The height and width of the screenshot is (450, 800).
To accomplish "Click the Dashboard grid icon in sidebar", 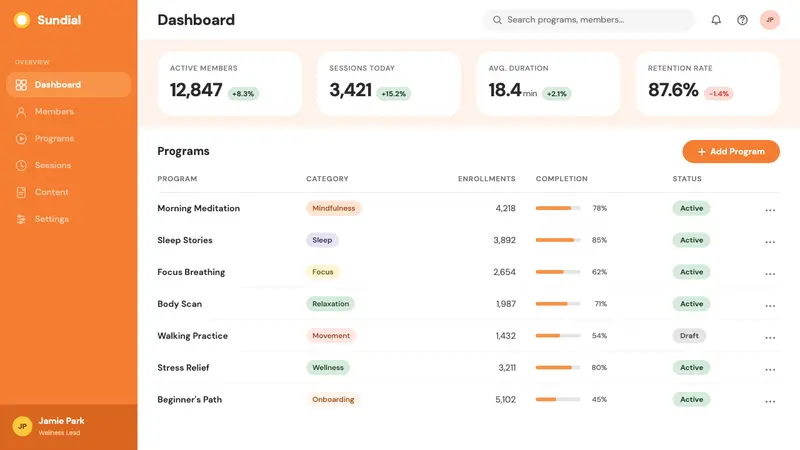I will (x=21, y=85).
